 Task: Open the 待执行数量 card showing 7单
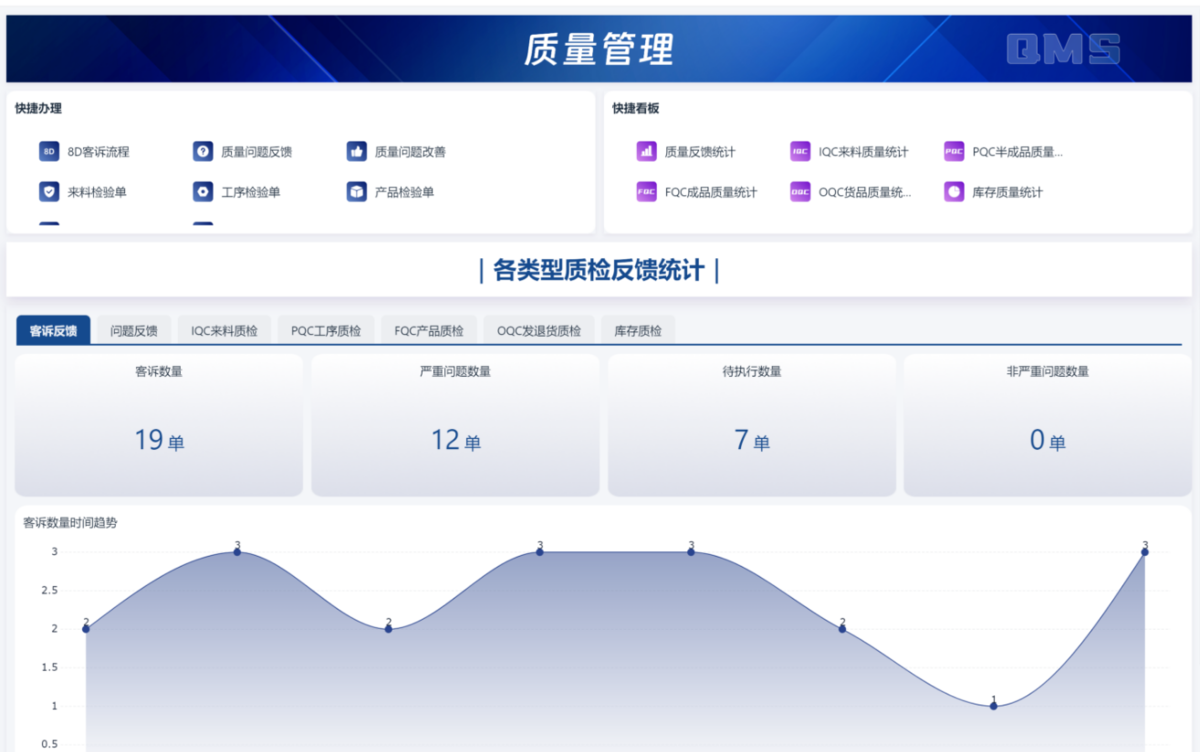(x=752, y=425)
